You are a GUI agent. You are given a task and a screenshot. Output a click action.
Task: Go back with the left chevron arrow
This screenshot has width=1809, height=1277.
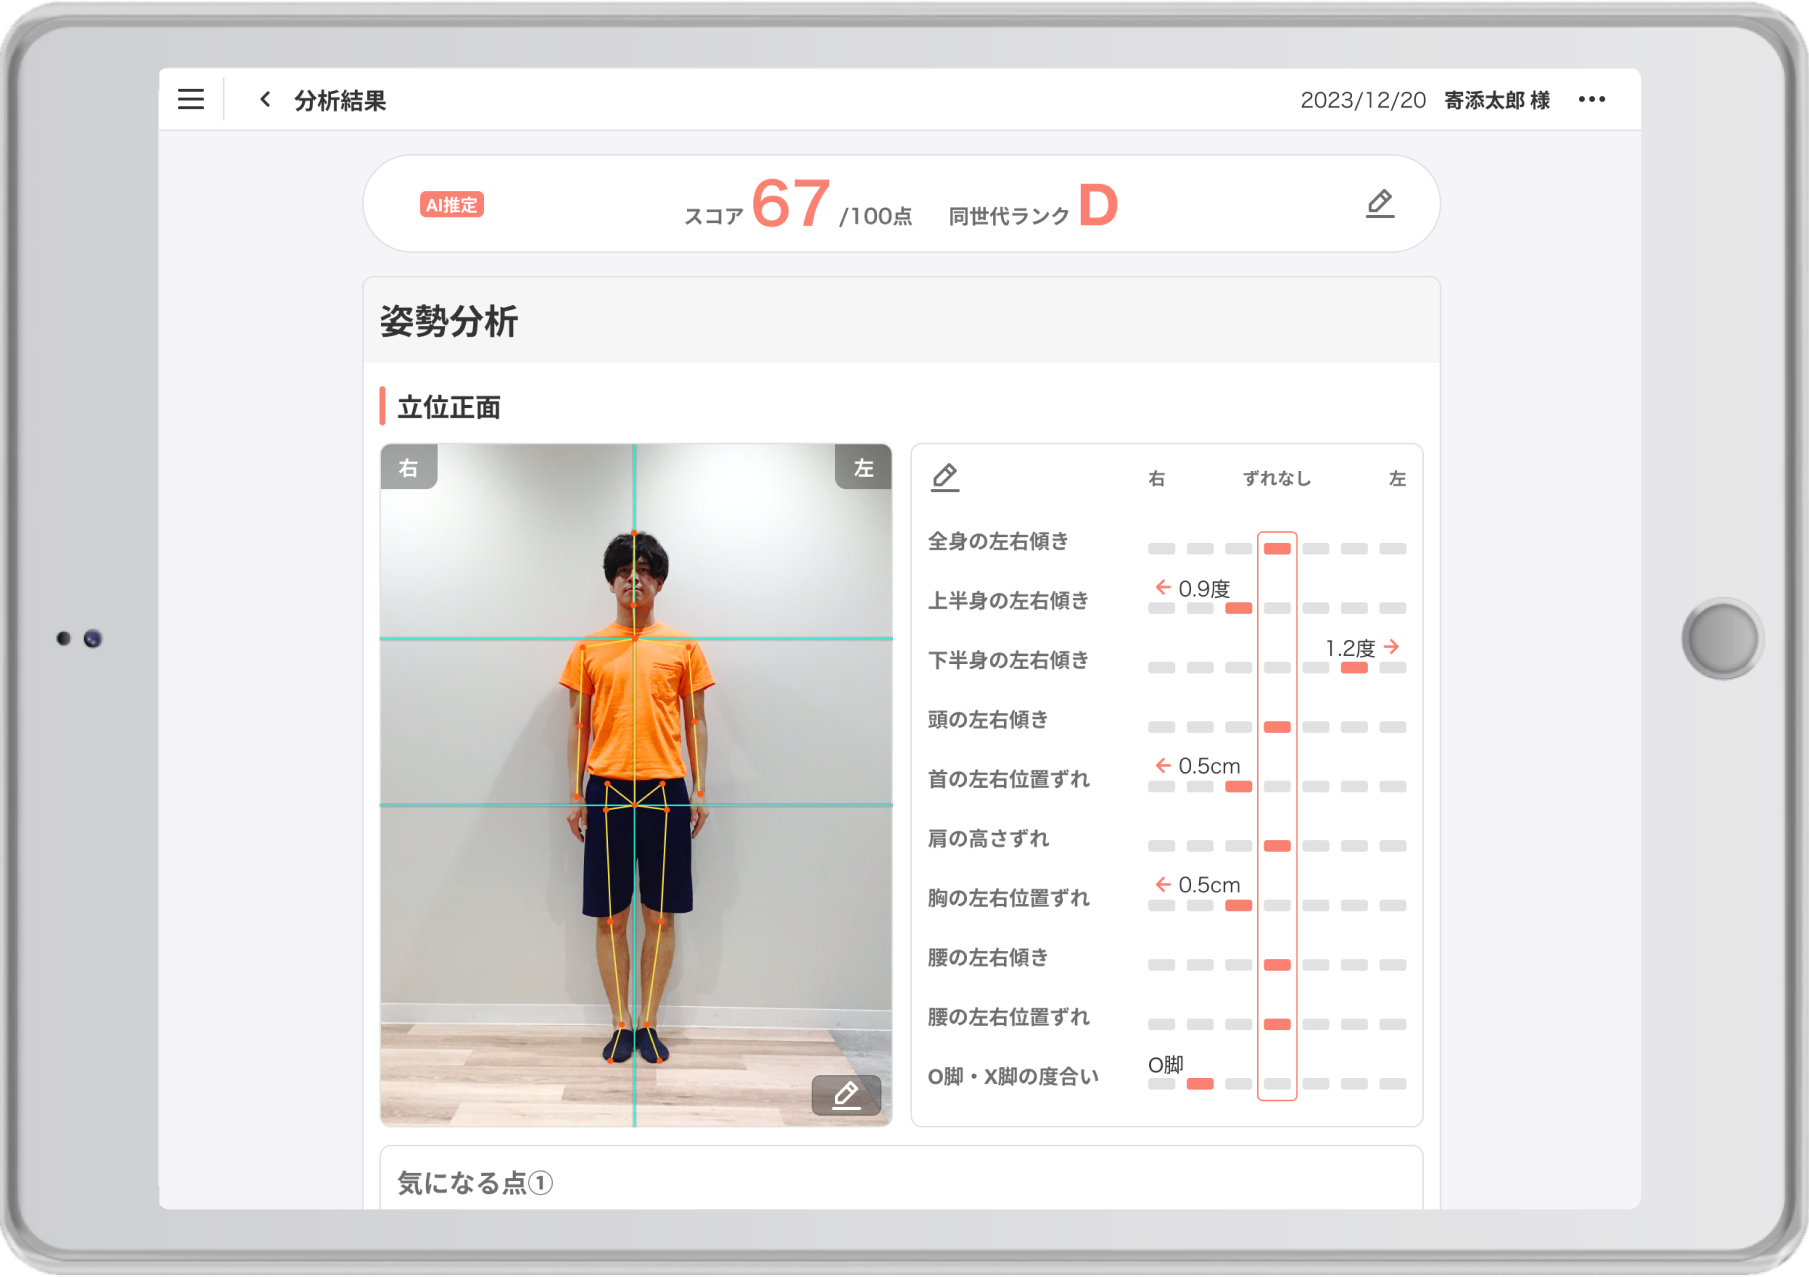[x=265, y=99]
